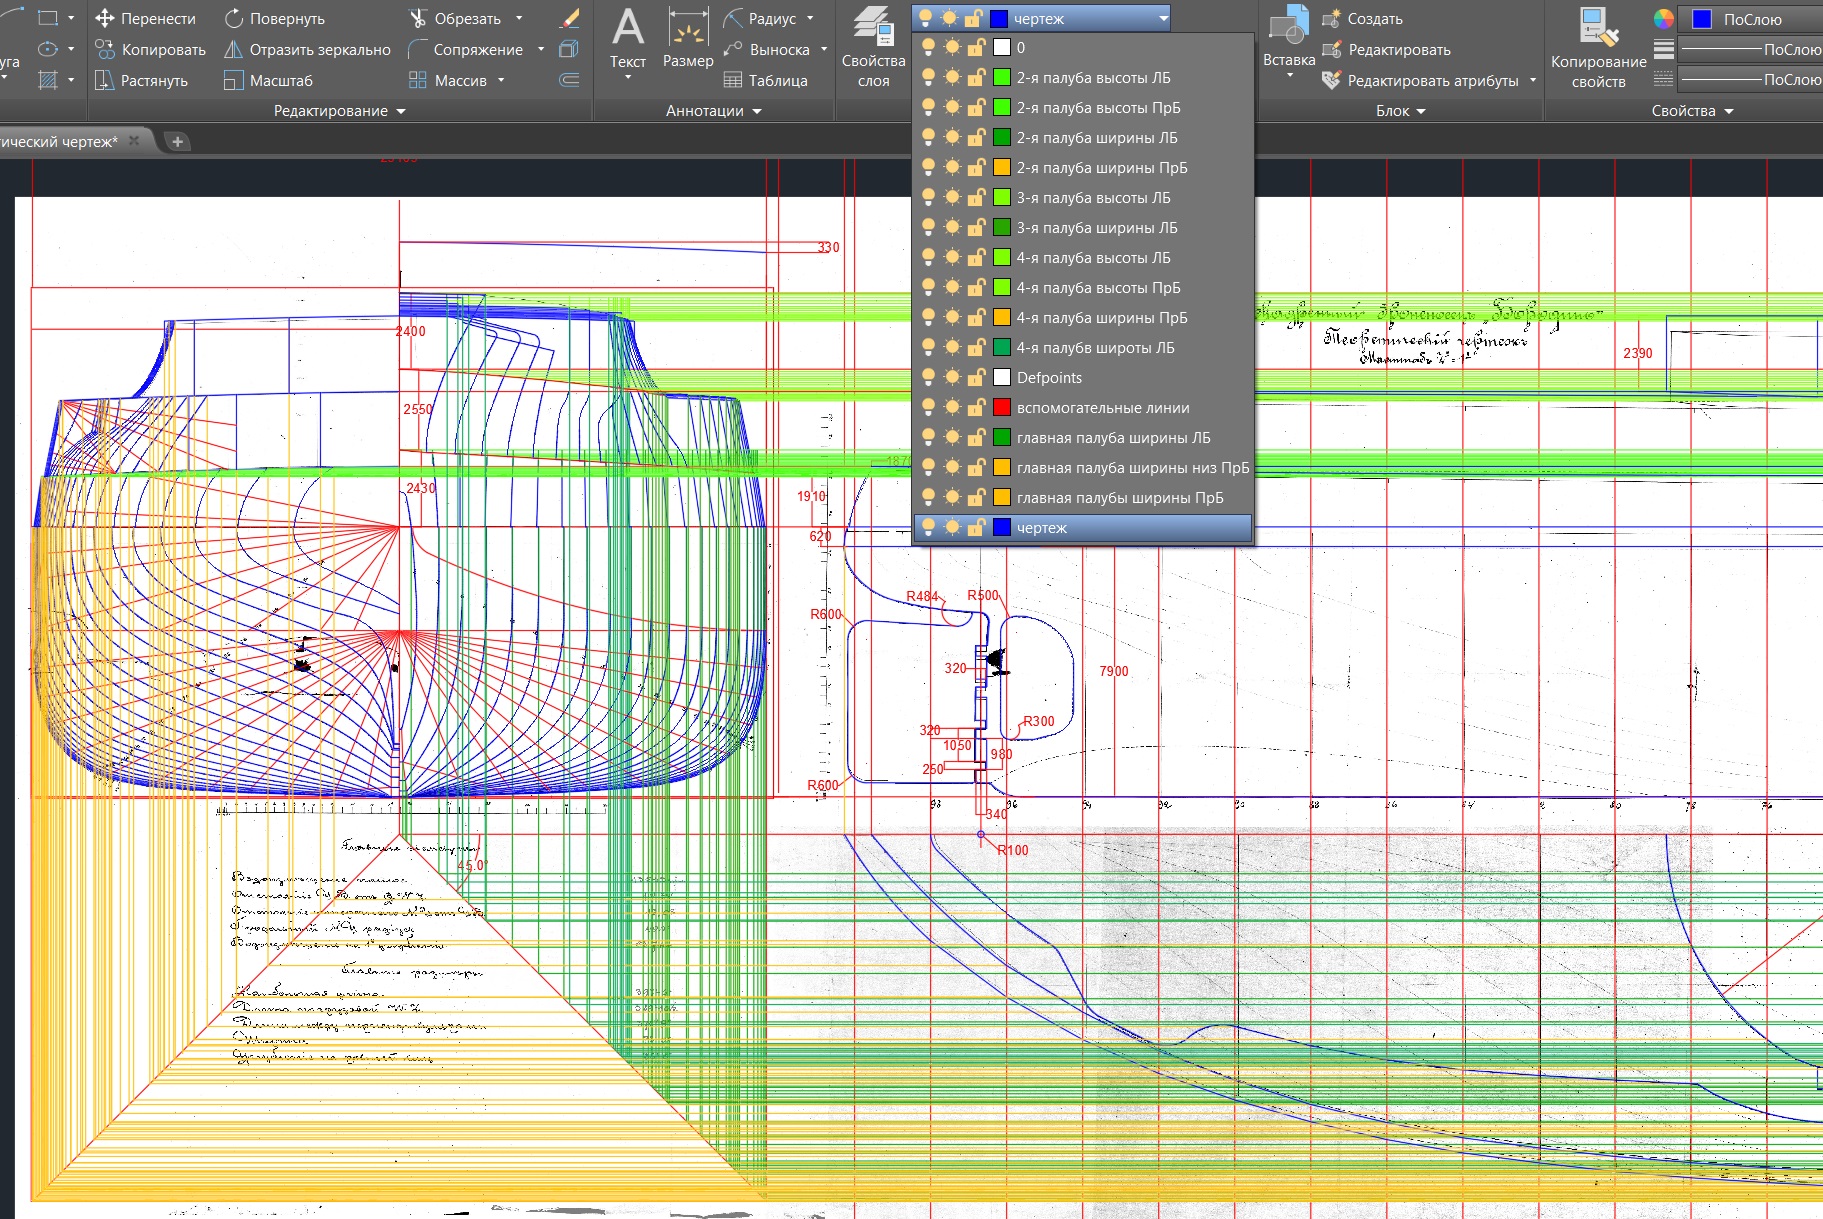Collapse the layer dropdown showing чертеж
The height and width of the screenshot is (1219, 1823).
pyautogui.click(x=1163, y=18)
